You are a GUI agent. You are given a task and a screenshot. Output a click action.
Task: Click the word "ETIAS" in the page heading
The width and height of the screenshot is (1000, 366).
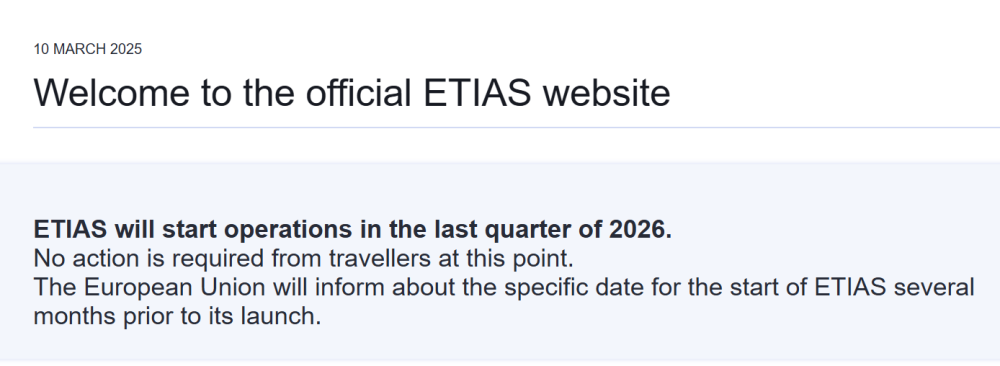pyautogui.click(x=477, y=92)
